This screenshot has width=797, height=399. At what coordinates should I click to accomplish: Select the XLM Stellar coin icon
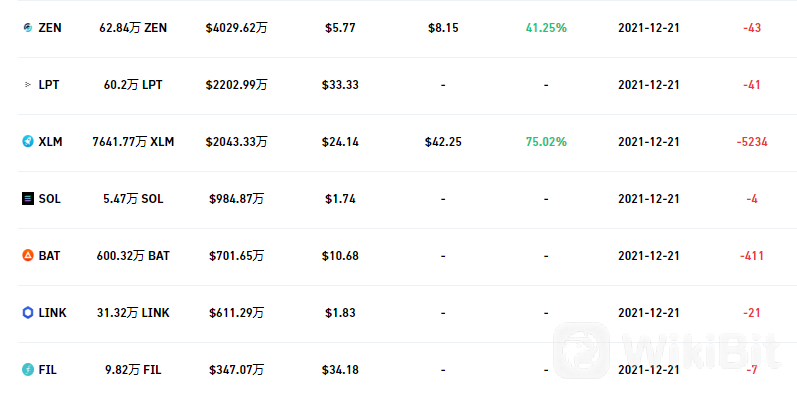28,141
